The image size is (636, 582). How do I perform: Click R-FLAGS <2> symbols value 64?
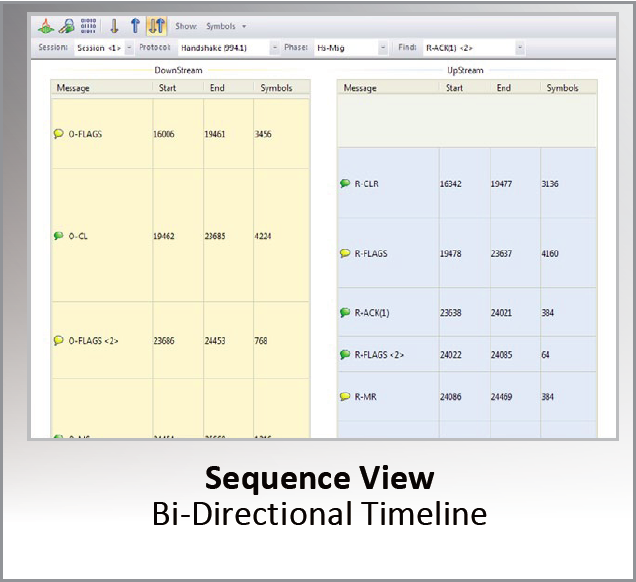coord(545,355)
